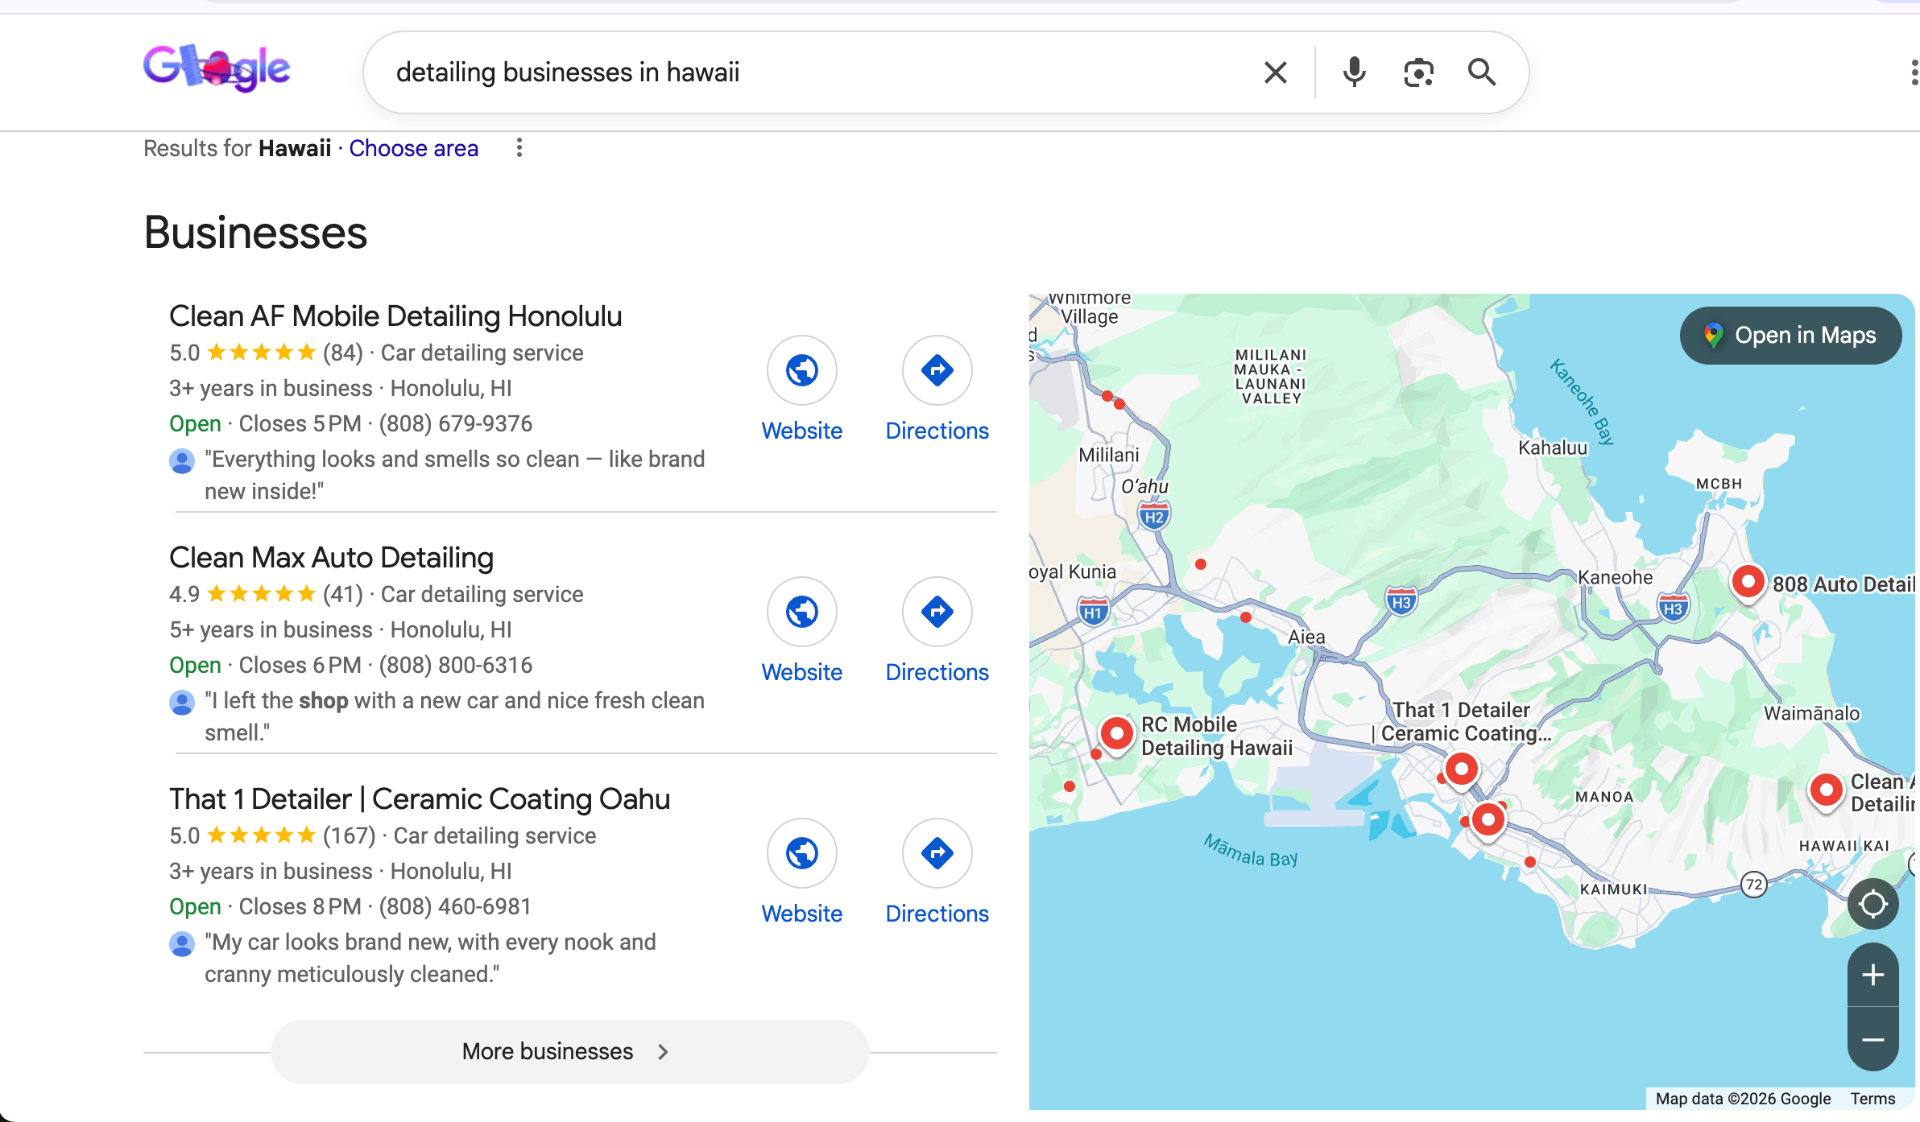The image size is (1920, 1122).
Task: Click Directions icon for Clean Max Auto Detailing
Action: click(937, 611)
